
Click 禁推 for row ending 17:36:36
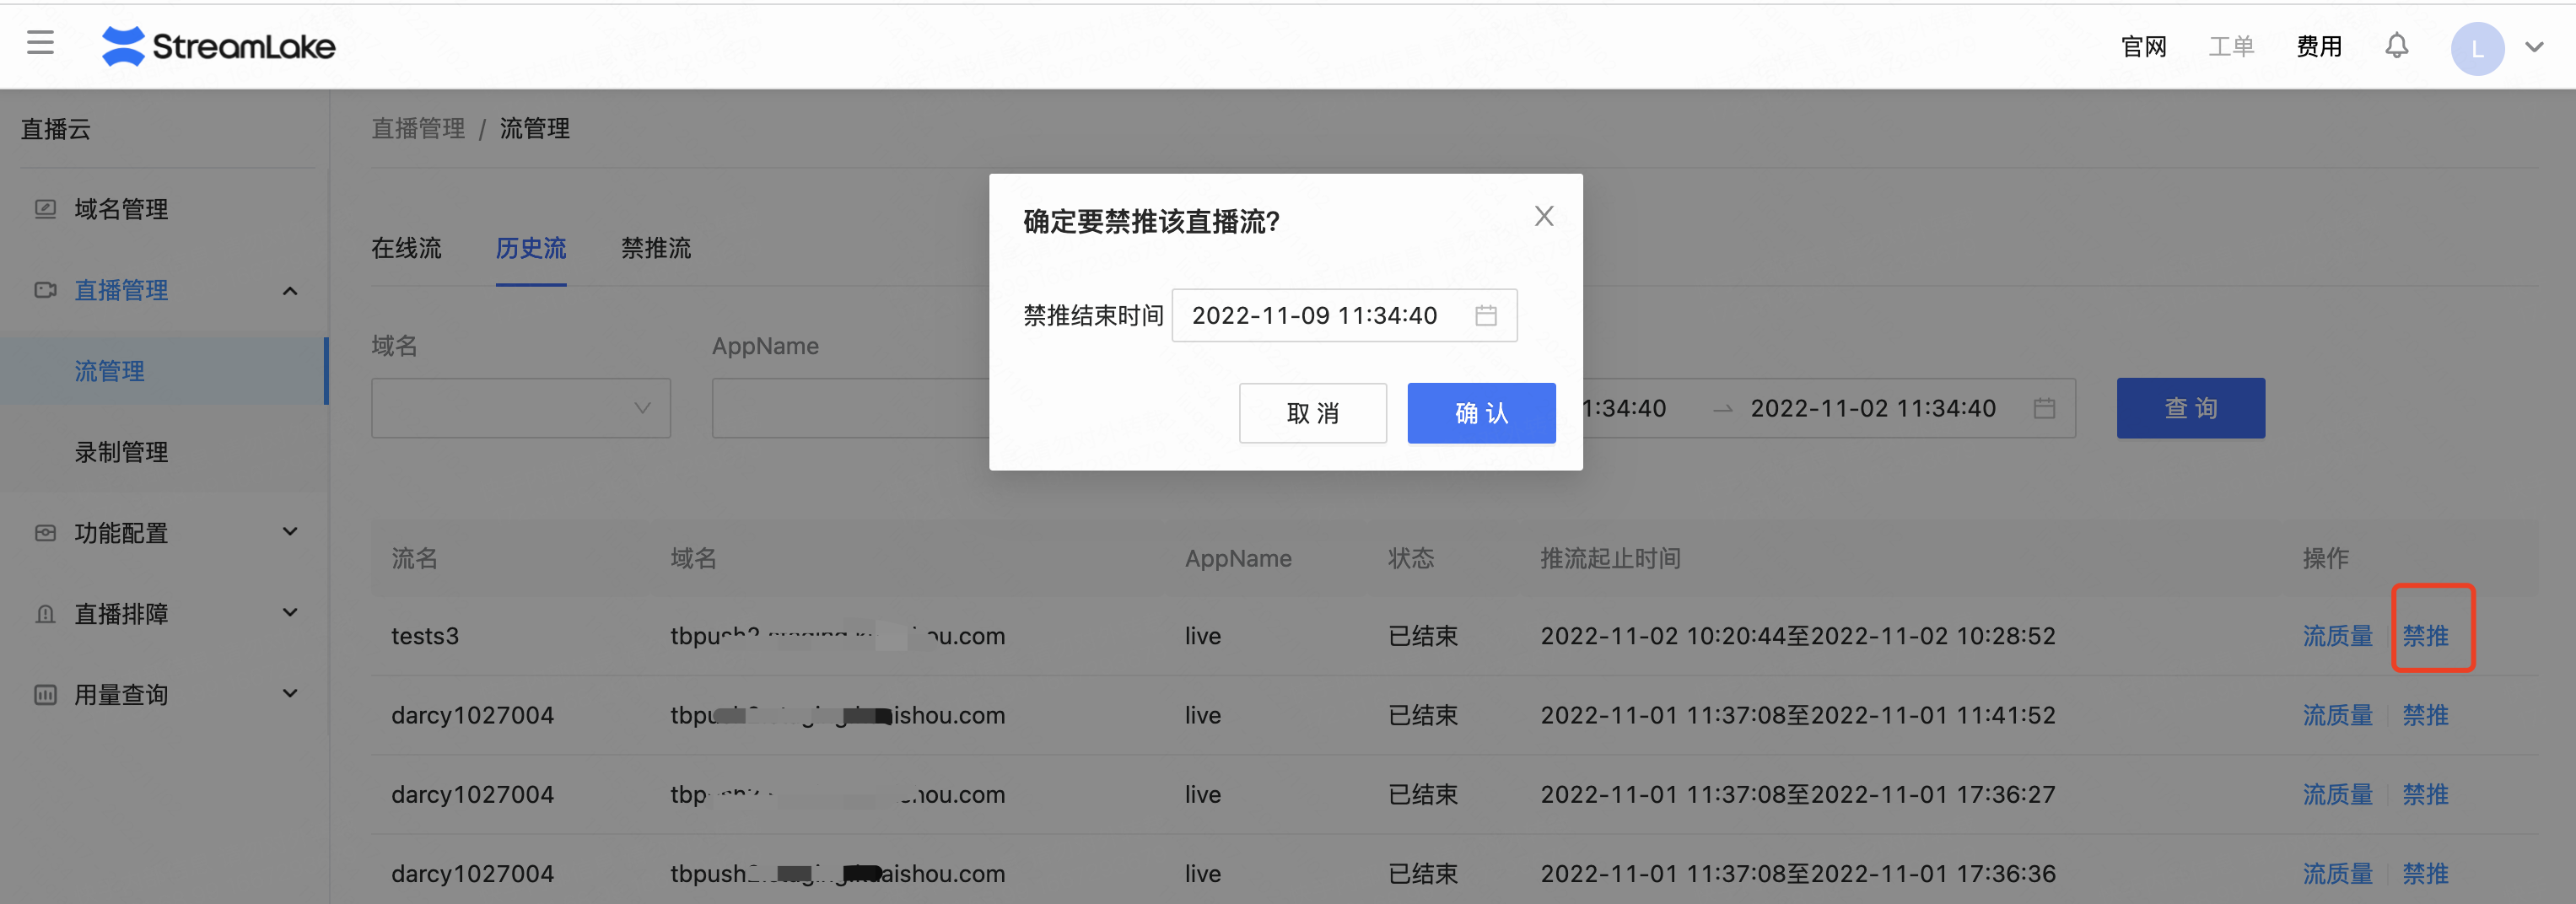(2425, 873)
